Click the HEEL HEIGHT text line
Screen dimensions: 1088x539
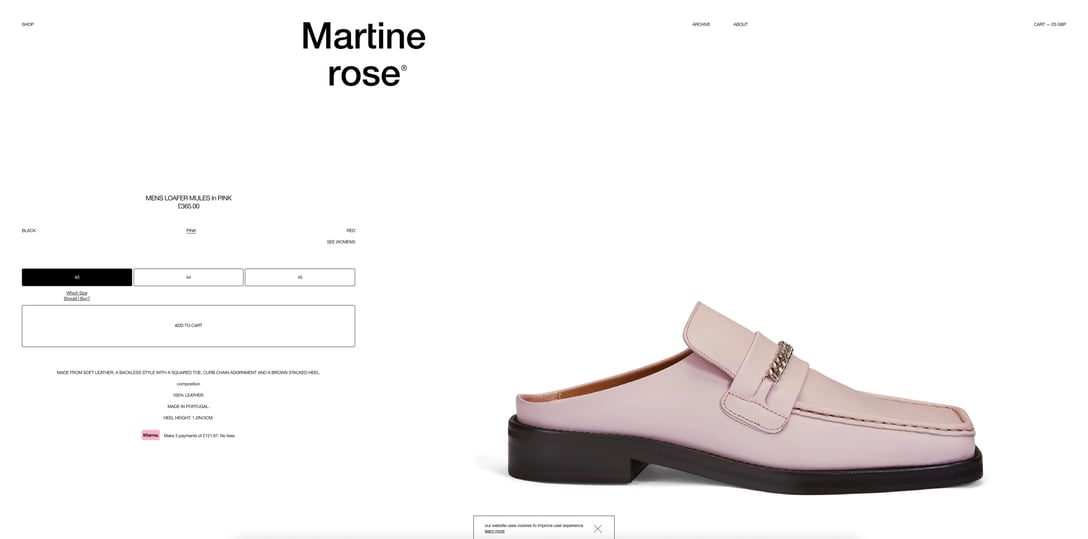[x=188, y=418]
